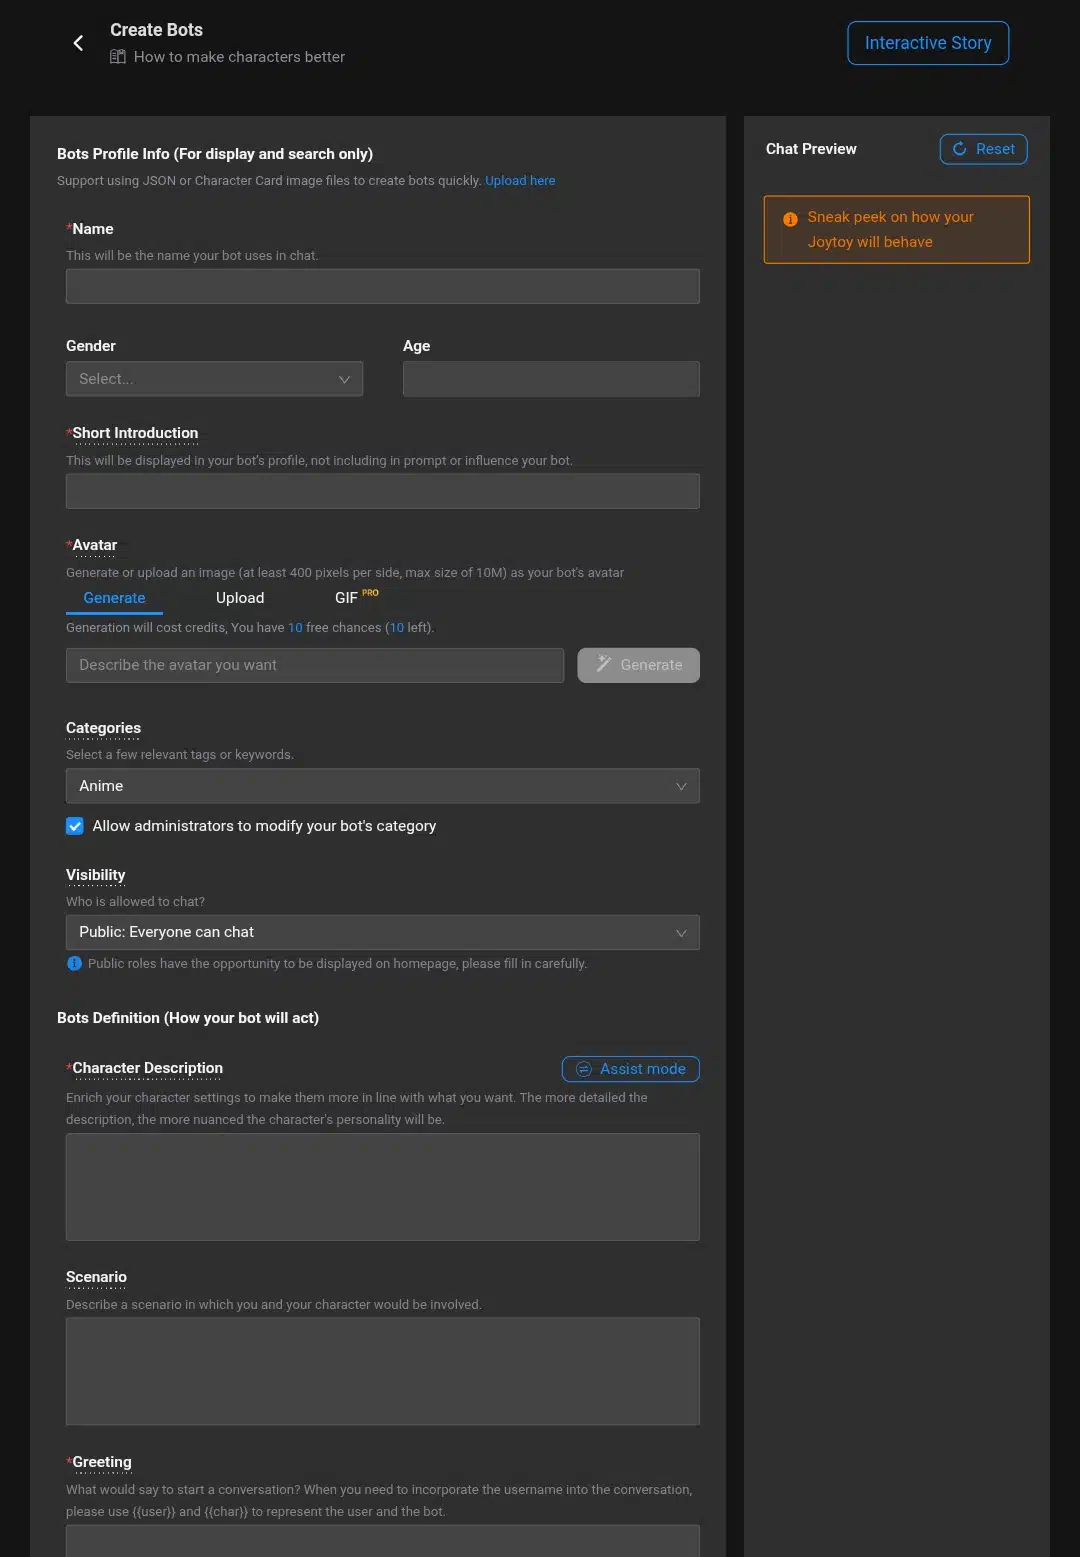
Task: Click the Character Description label
Action: [x=147, y=1068]
